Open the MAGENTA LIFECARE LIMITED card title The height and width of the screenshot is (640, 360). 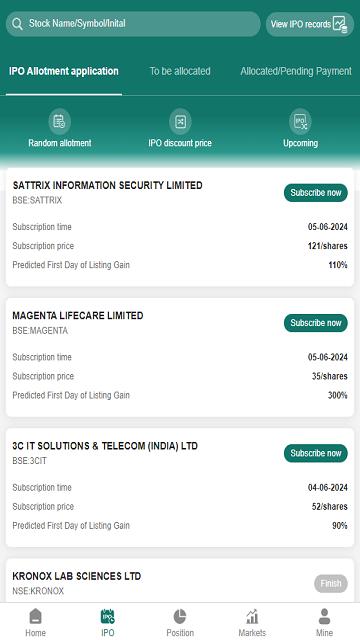[78, 316]
